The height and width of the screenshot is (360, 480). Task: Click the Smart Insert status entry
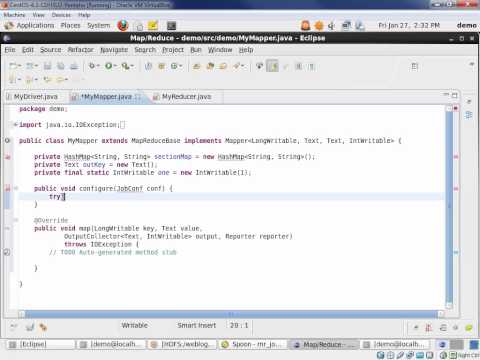(x=197, y=325)
